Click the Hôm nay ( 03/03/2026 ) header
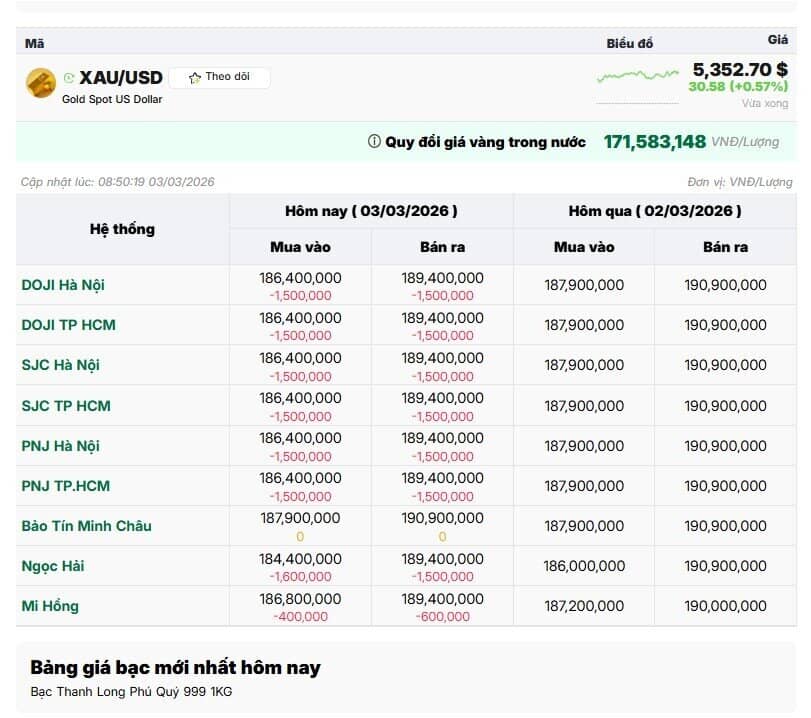The width and height of the screenshot is (811, 718). click(x=371, y=211)
